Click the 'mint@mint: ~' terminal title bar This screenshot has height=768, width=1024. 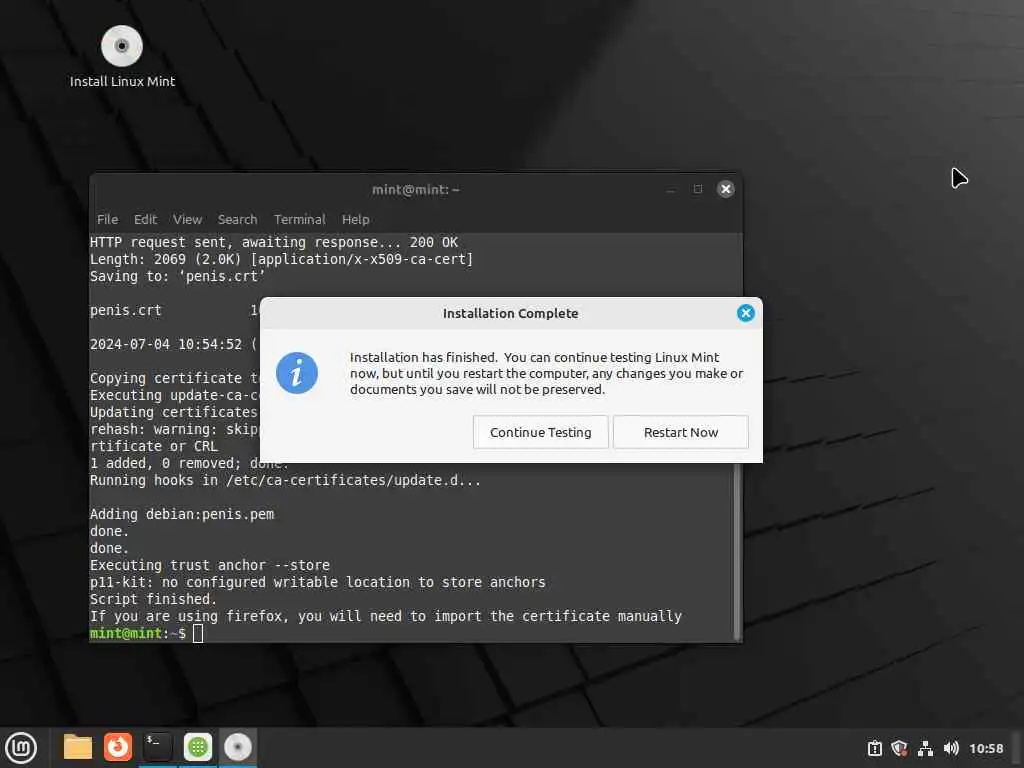415,189
